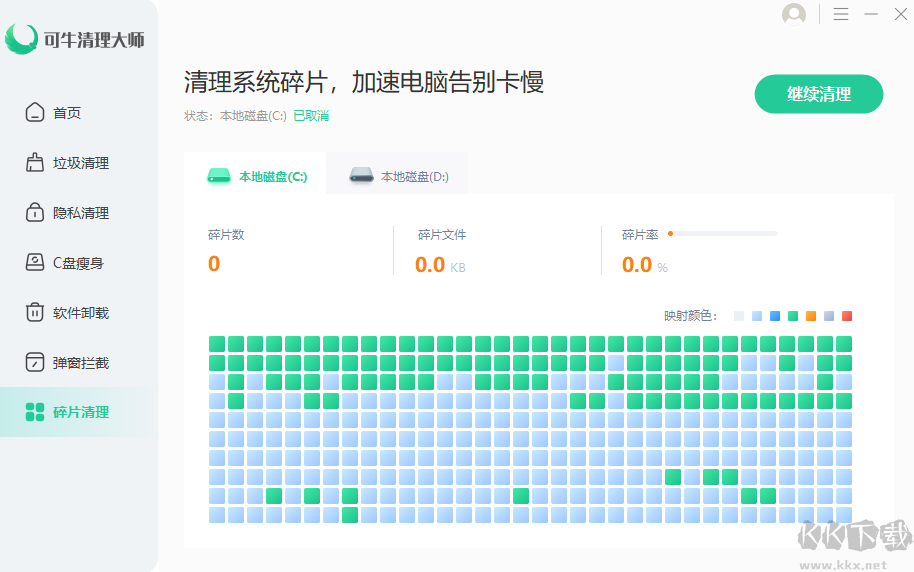Click the 映射颜色 label
Screen dimensions: 914x572
point(690,316)
